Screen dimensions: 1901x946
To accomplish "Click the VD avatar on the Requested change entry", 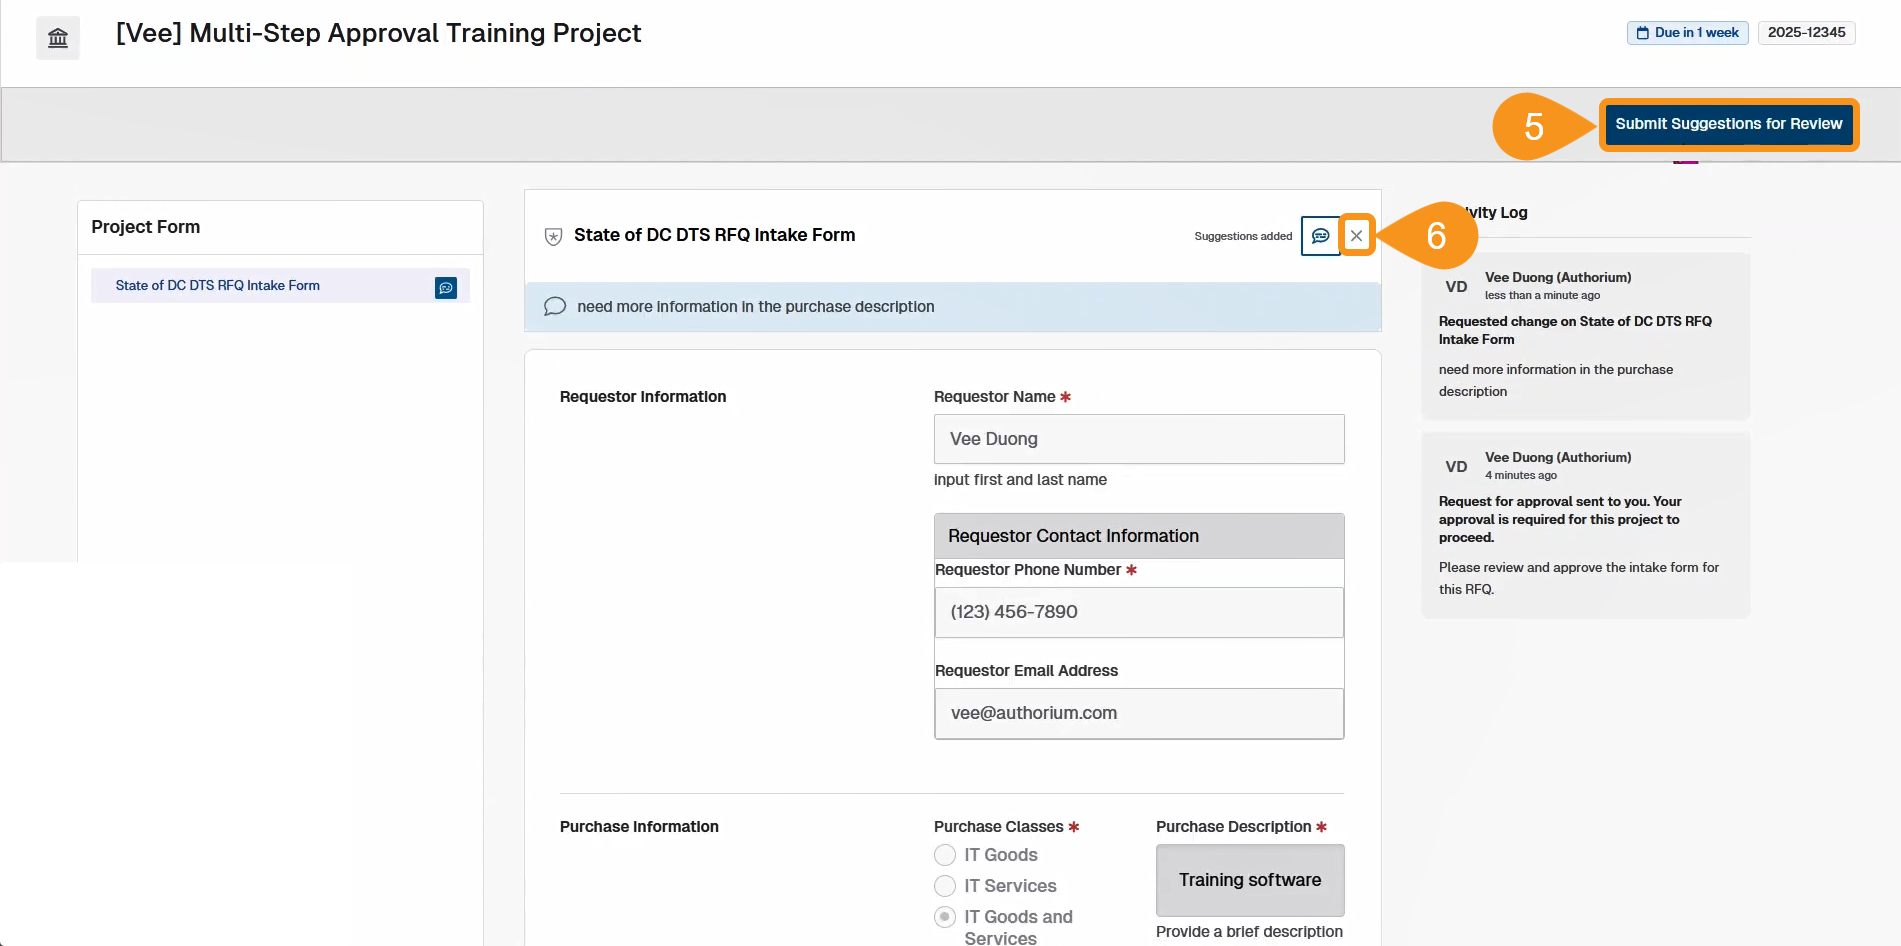I will [1456, 287].
